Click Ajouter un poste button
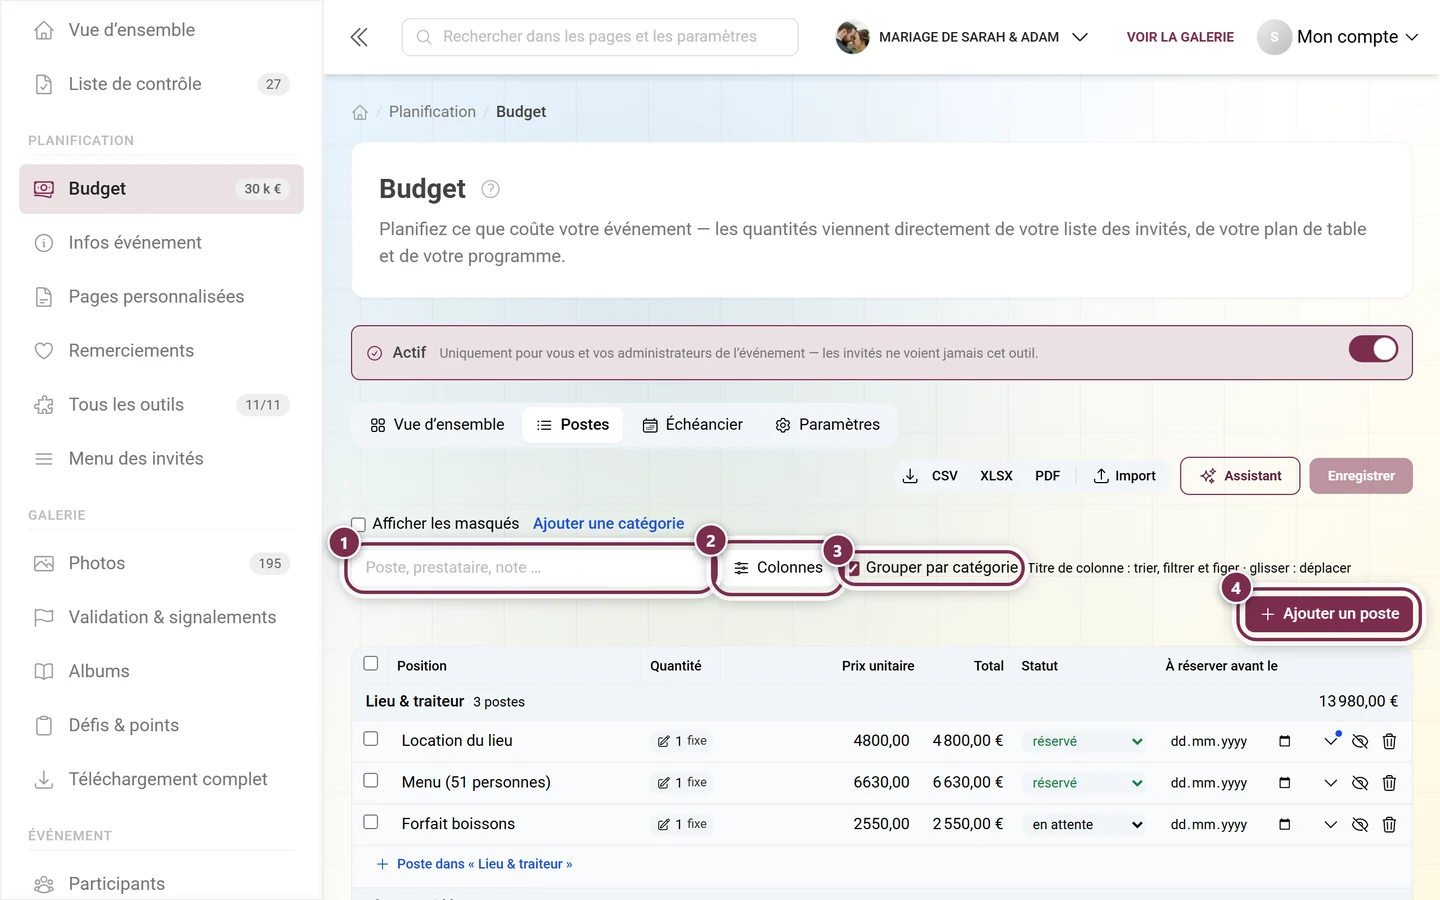Viewport: 1440px width, 900px height. (x=1329, y=614)
